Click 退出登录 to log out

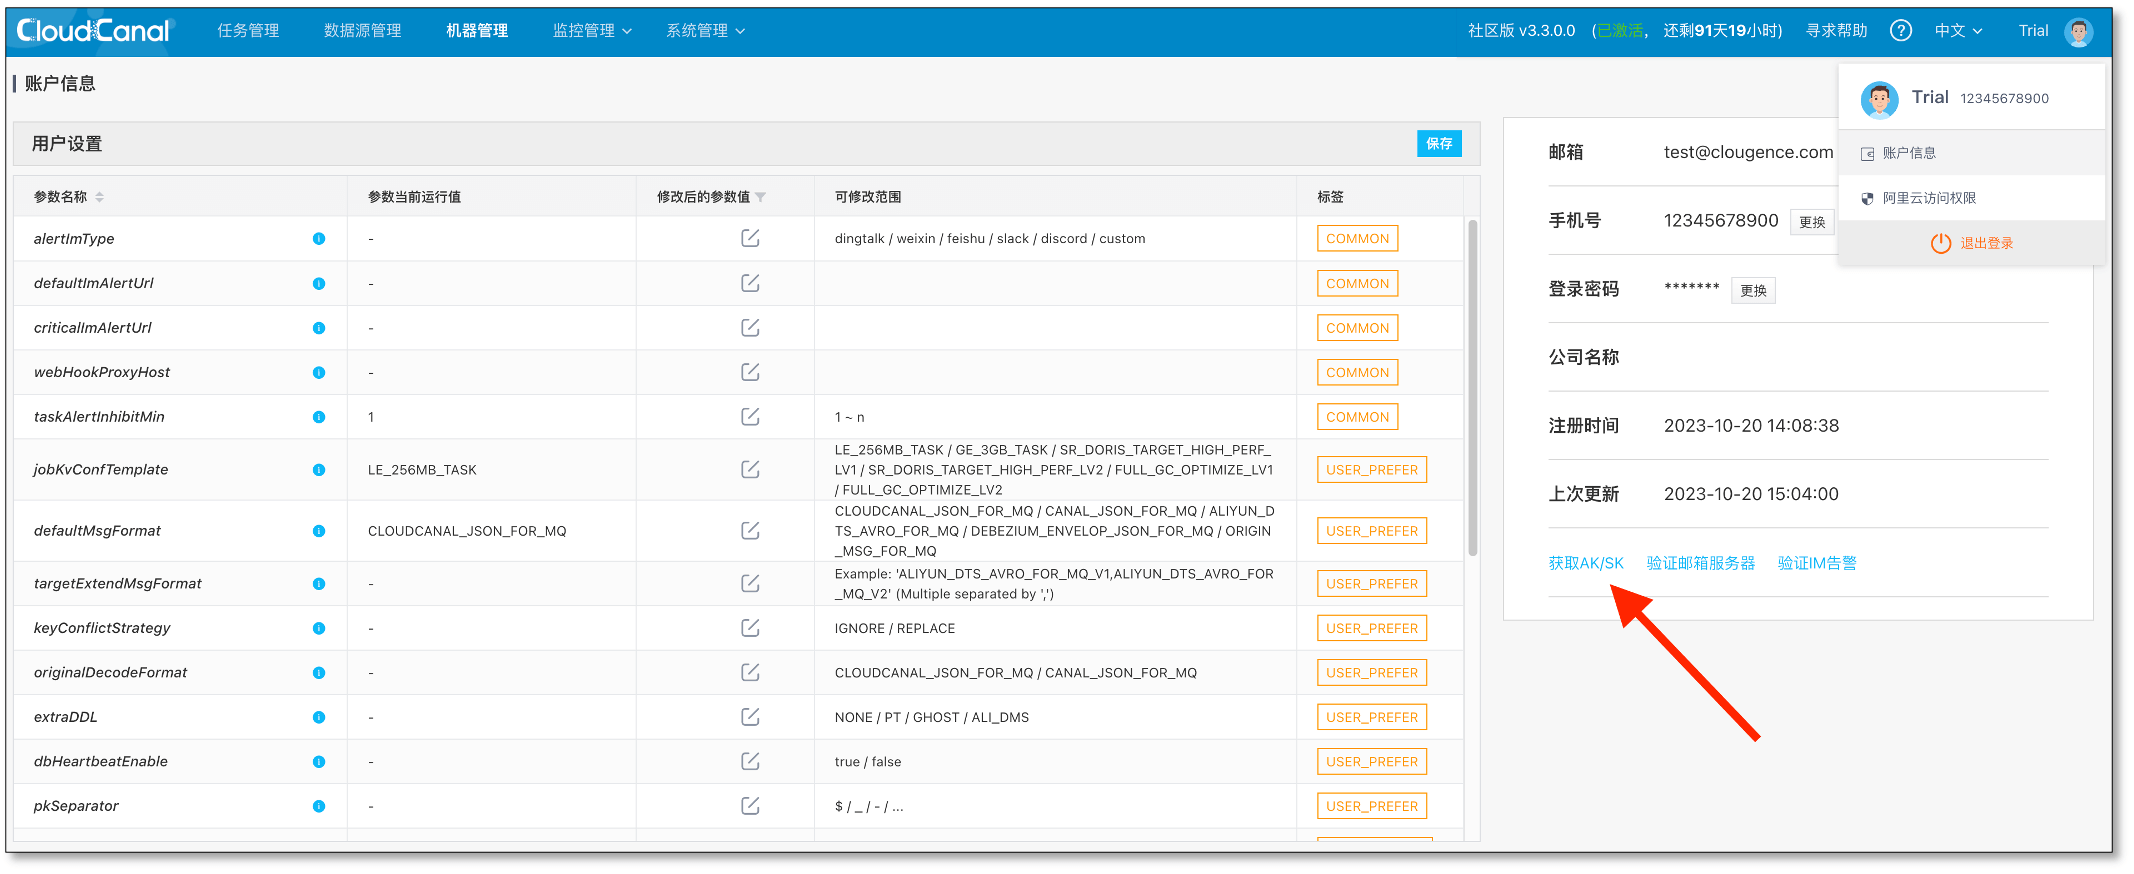coord(1971,243)
